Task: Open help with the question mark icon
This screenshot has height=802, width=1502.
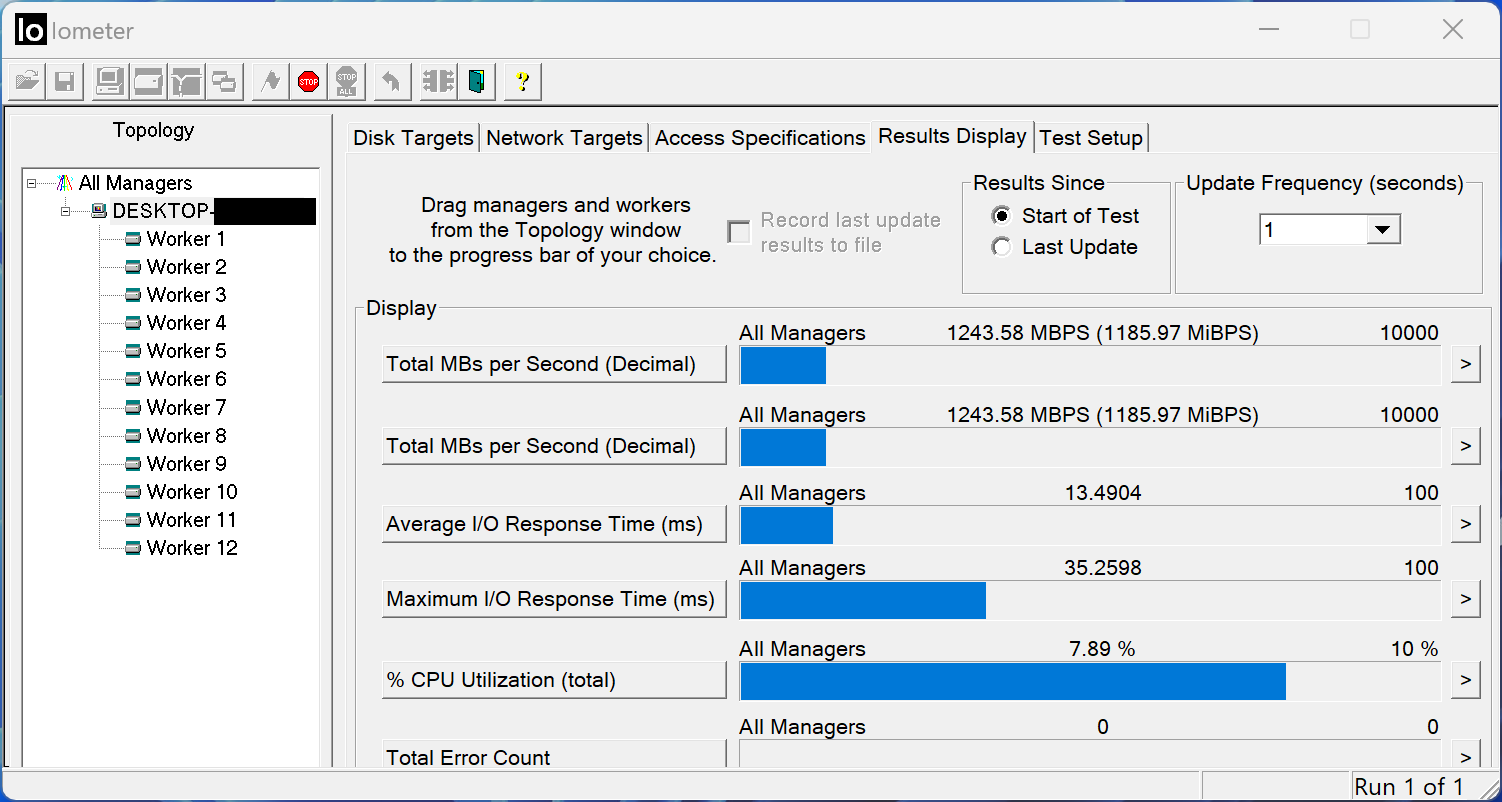Action: pyautogui.click(x=522, y=82)
